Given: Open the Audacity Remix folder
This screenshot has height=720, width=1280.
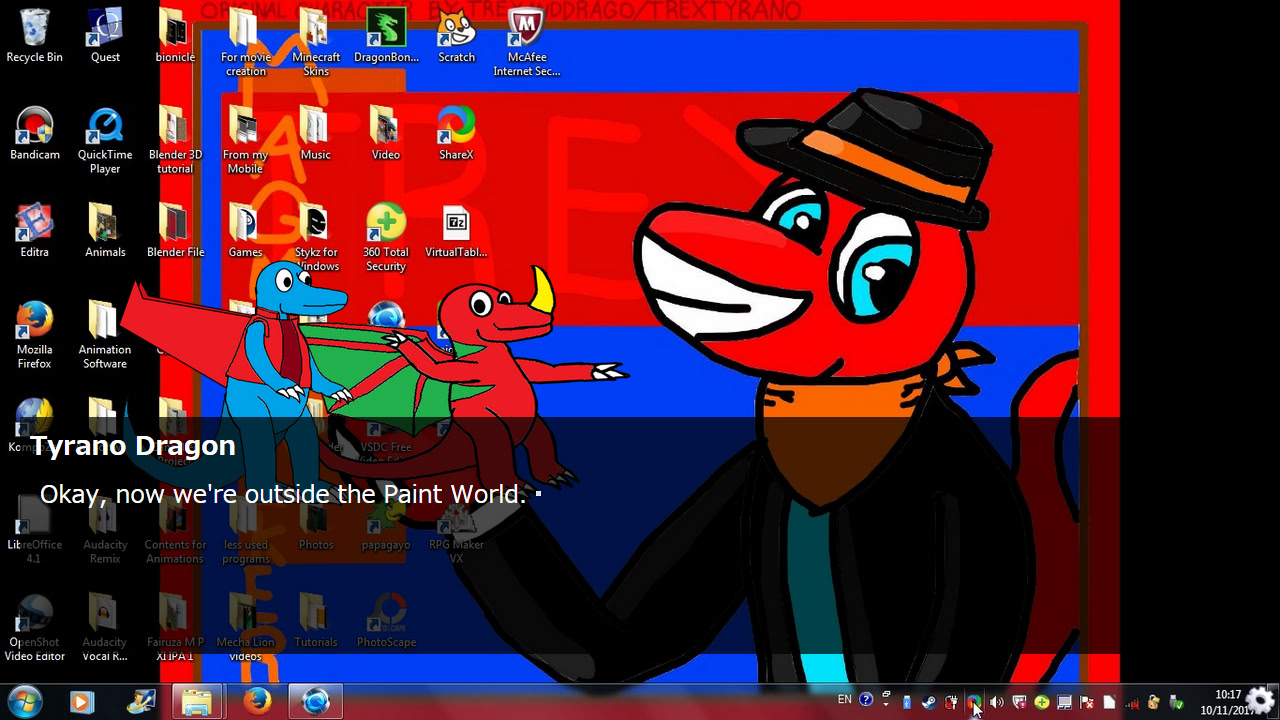Looking at the screenshot, I should [x=105, y=531].
